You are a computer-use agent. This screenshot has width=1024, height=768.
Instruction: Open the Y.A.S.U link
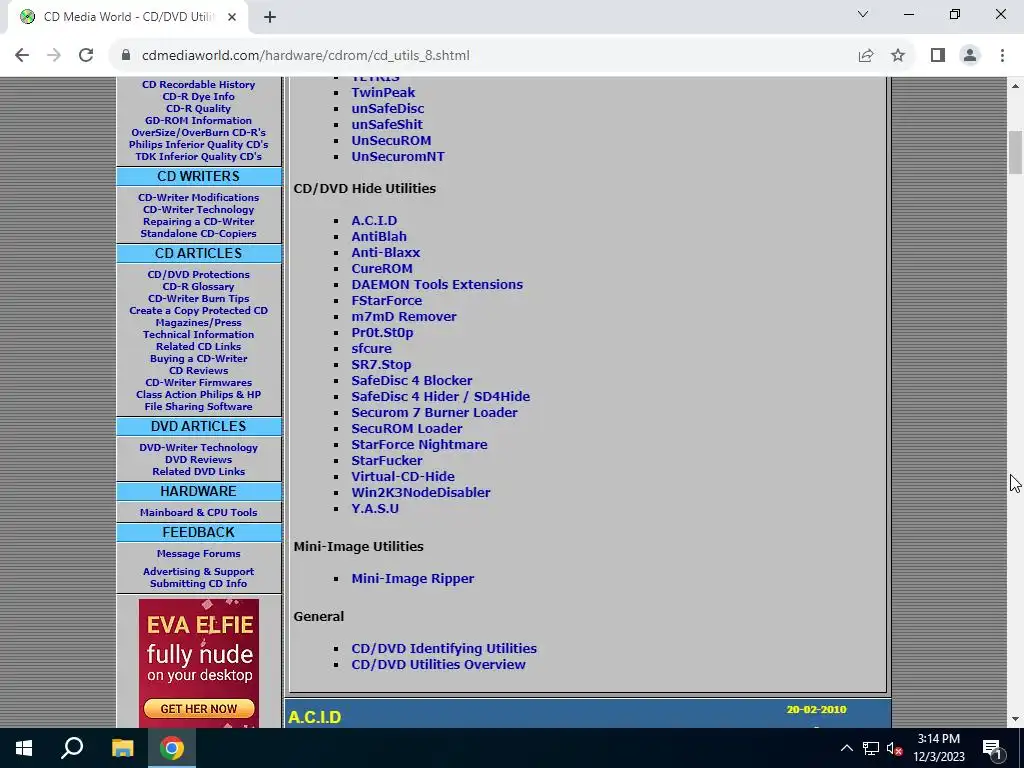click(x=375, y=509)
